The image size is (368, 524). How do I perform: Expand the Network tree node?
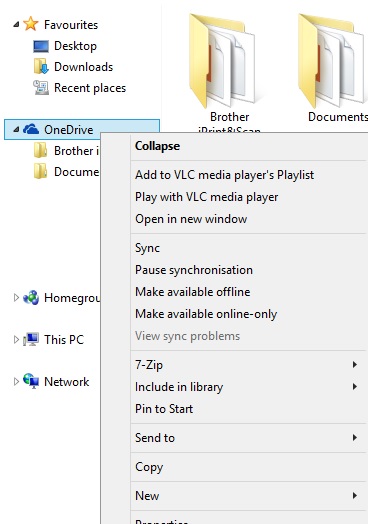(x=16, y=381)
